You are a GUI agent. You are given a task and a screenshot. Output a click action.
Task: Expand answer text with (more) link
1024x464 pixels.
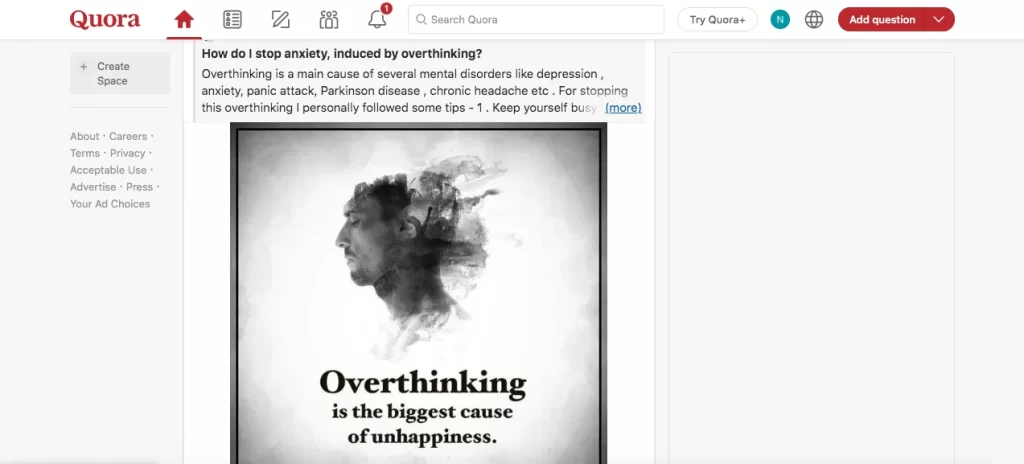tap(623, 108)
